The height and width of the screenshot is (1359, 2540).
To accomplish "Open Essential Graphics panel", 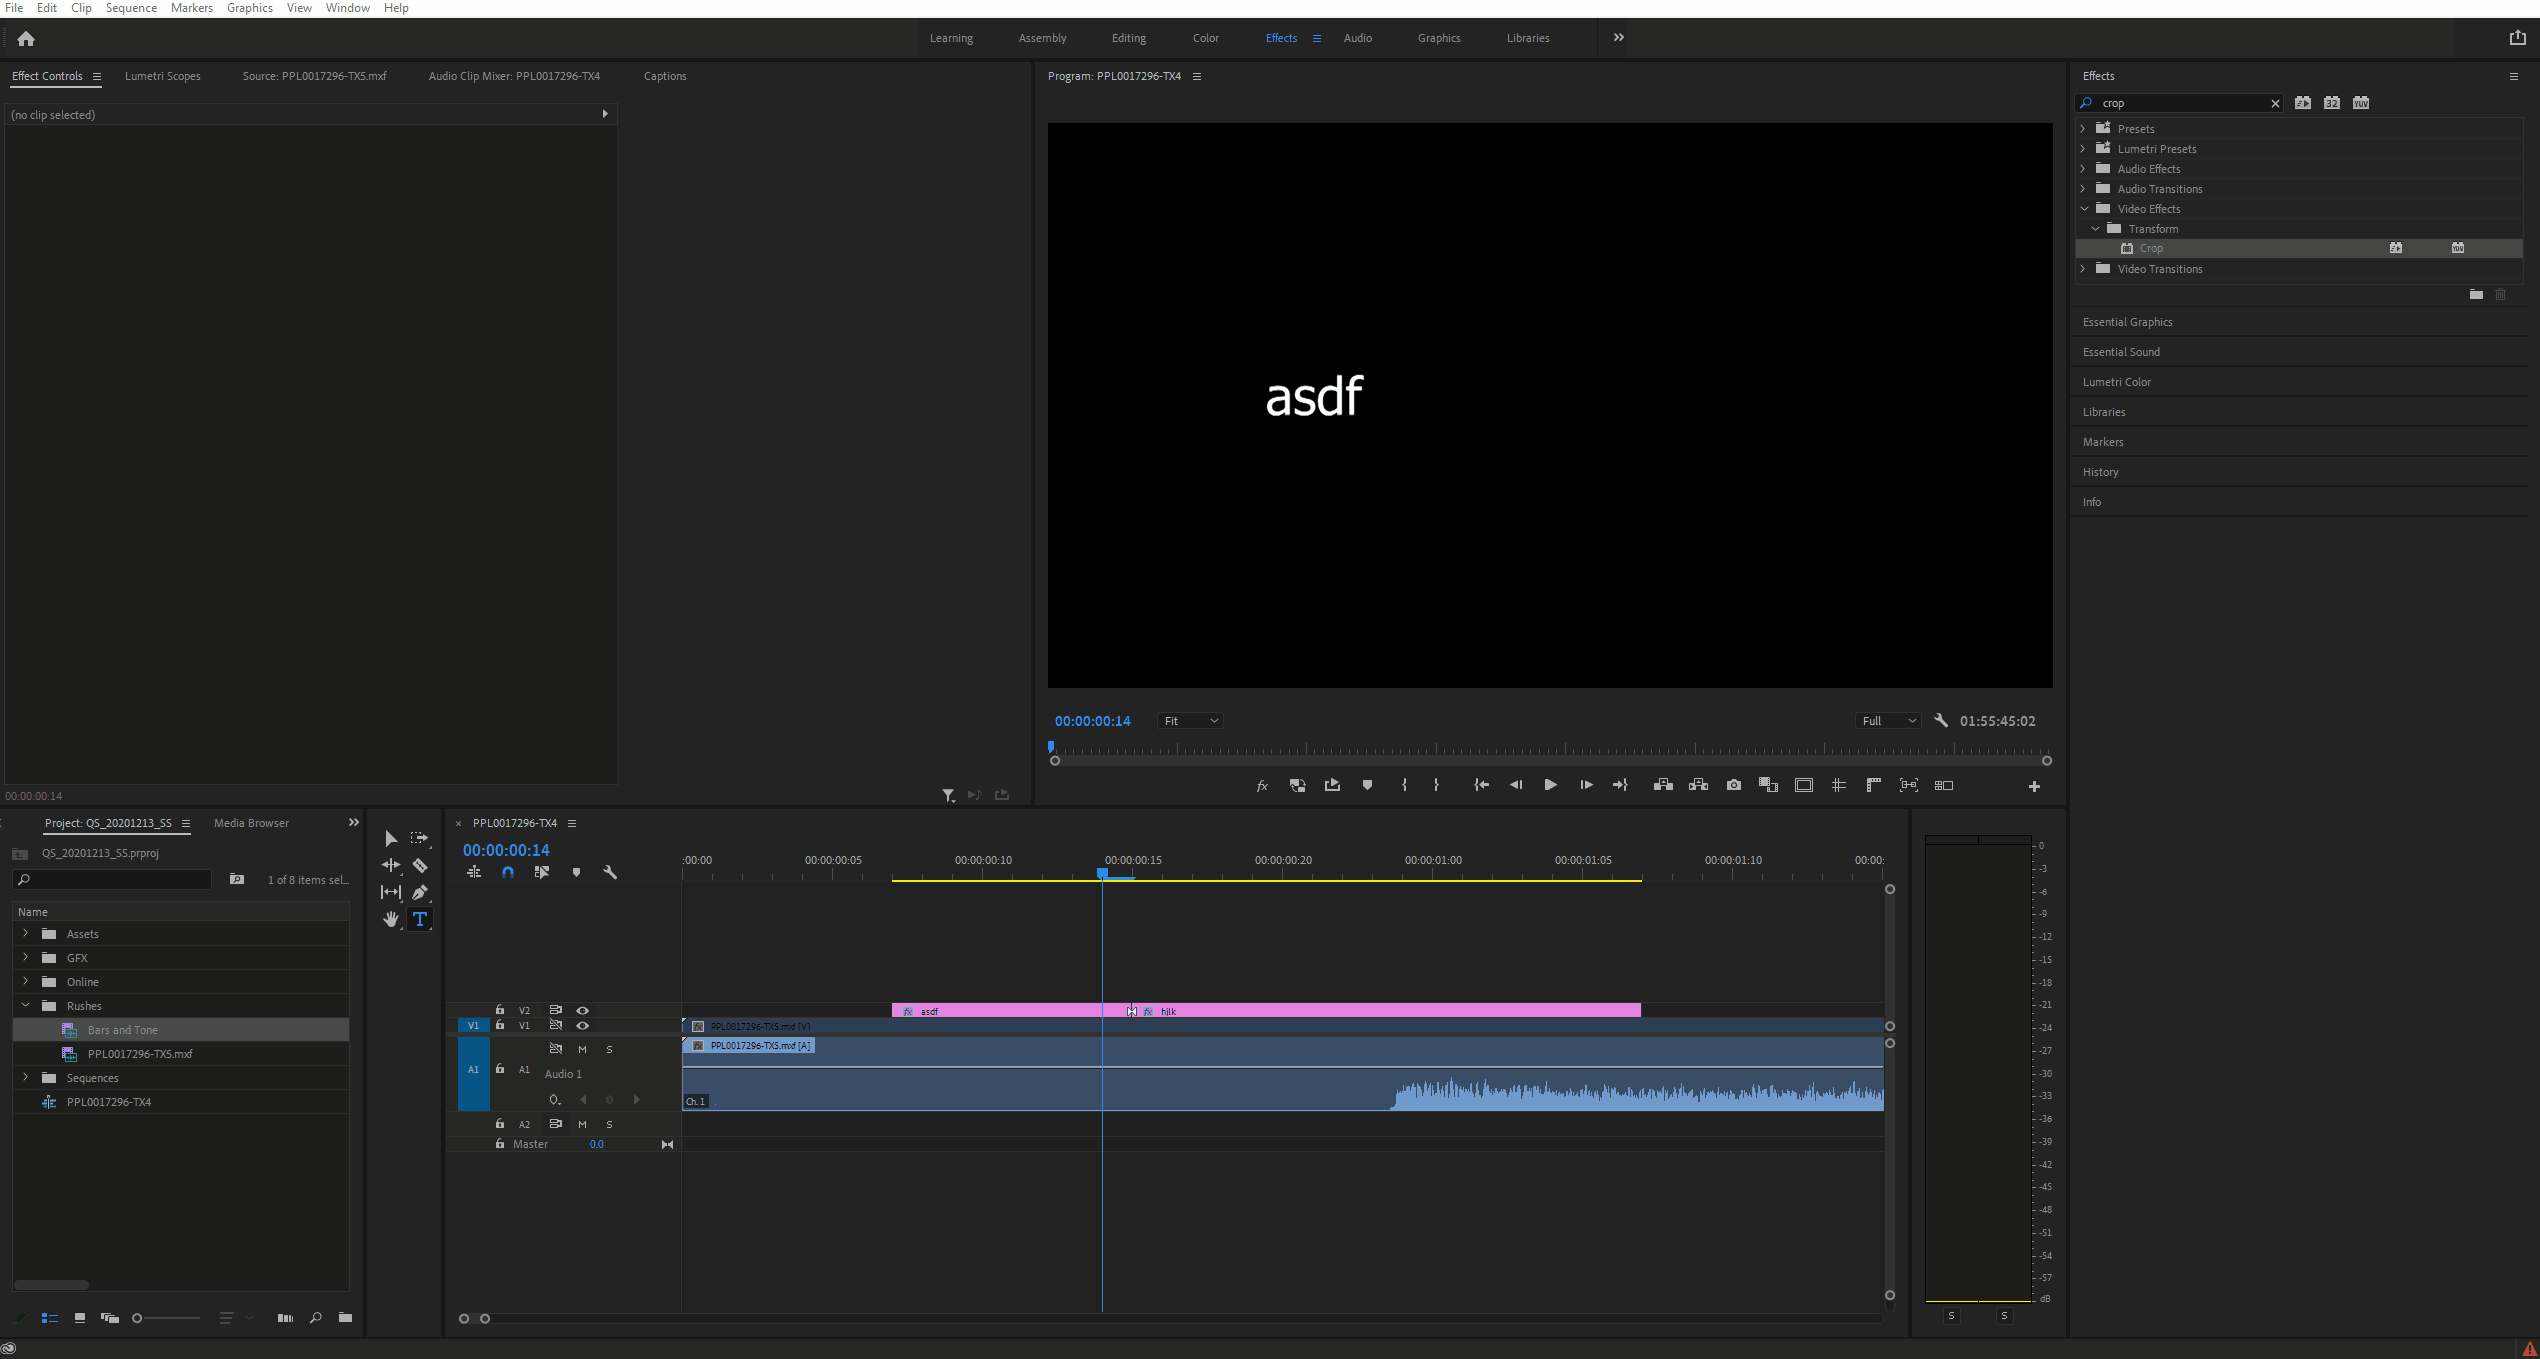I will pyautogui.click(x=2127, y=322).
